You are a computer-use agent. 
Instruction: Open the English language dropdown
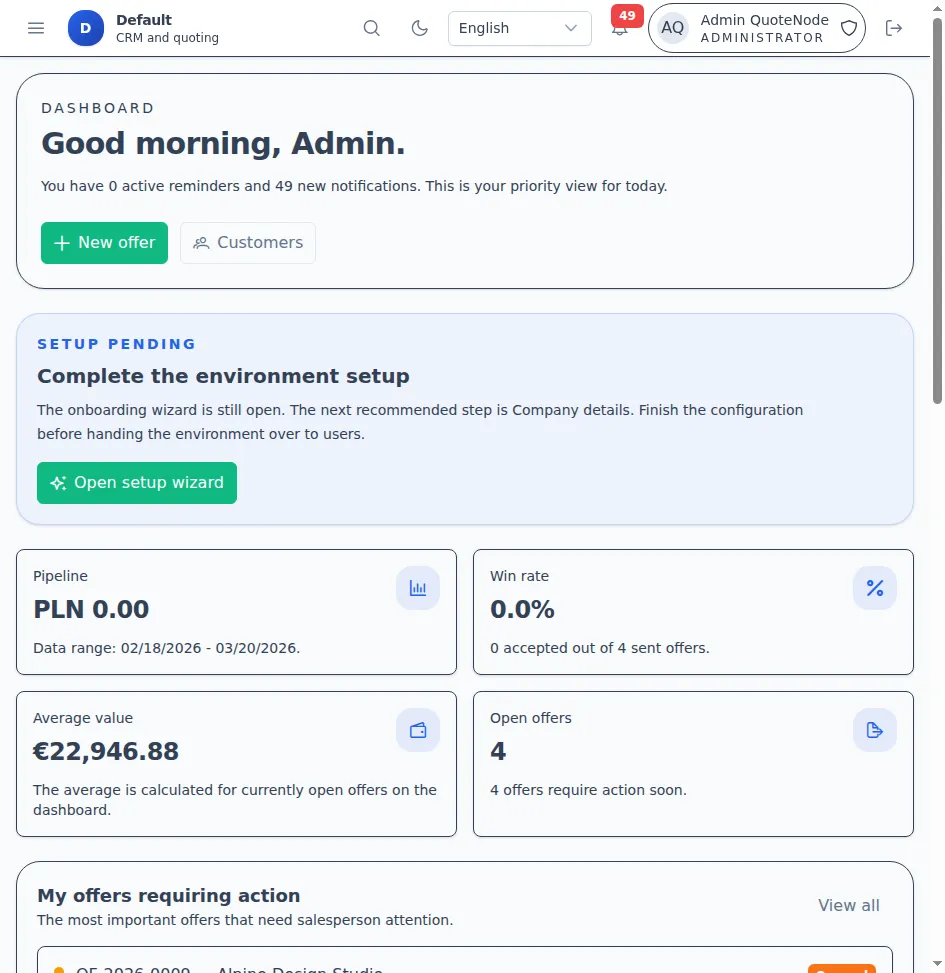click(519, 28)
